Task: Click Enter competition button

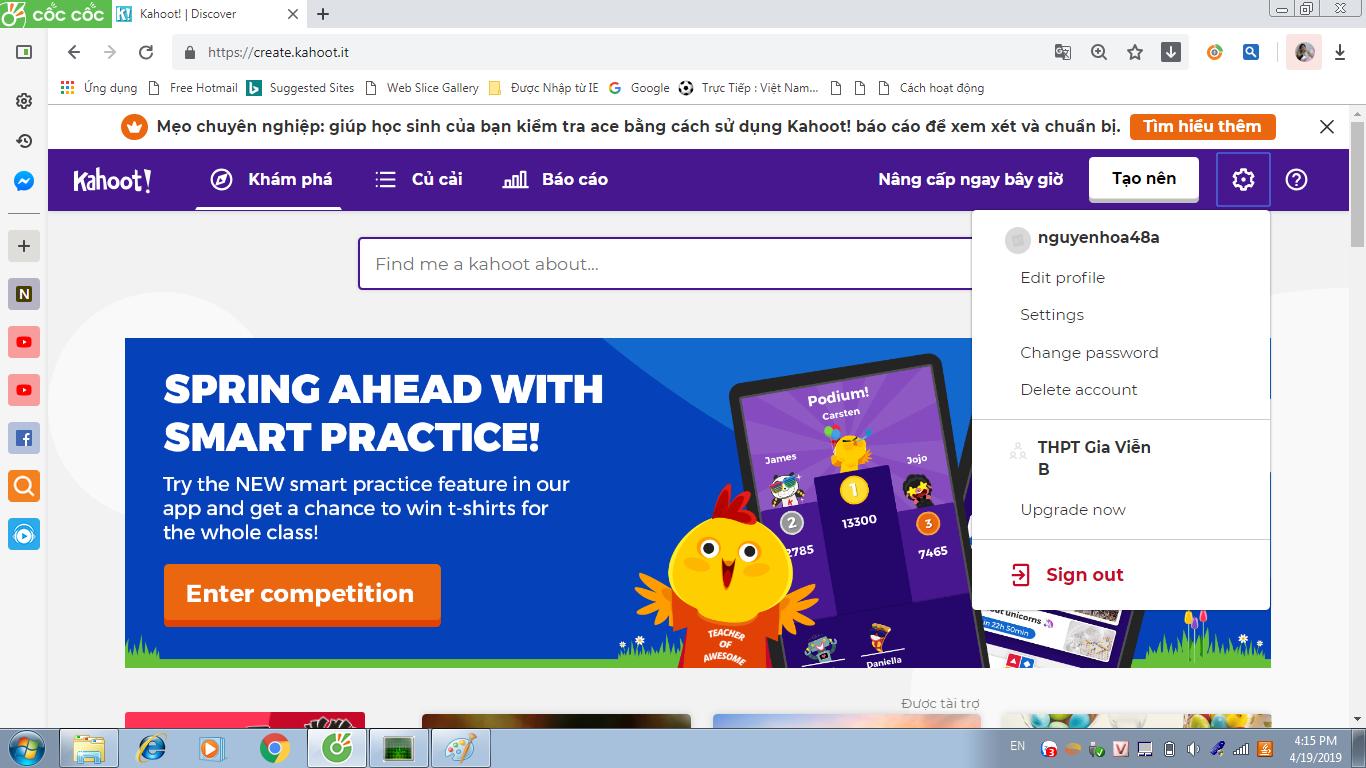Action: point(302,594)
